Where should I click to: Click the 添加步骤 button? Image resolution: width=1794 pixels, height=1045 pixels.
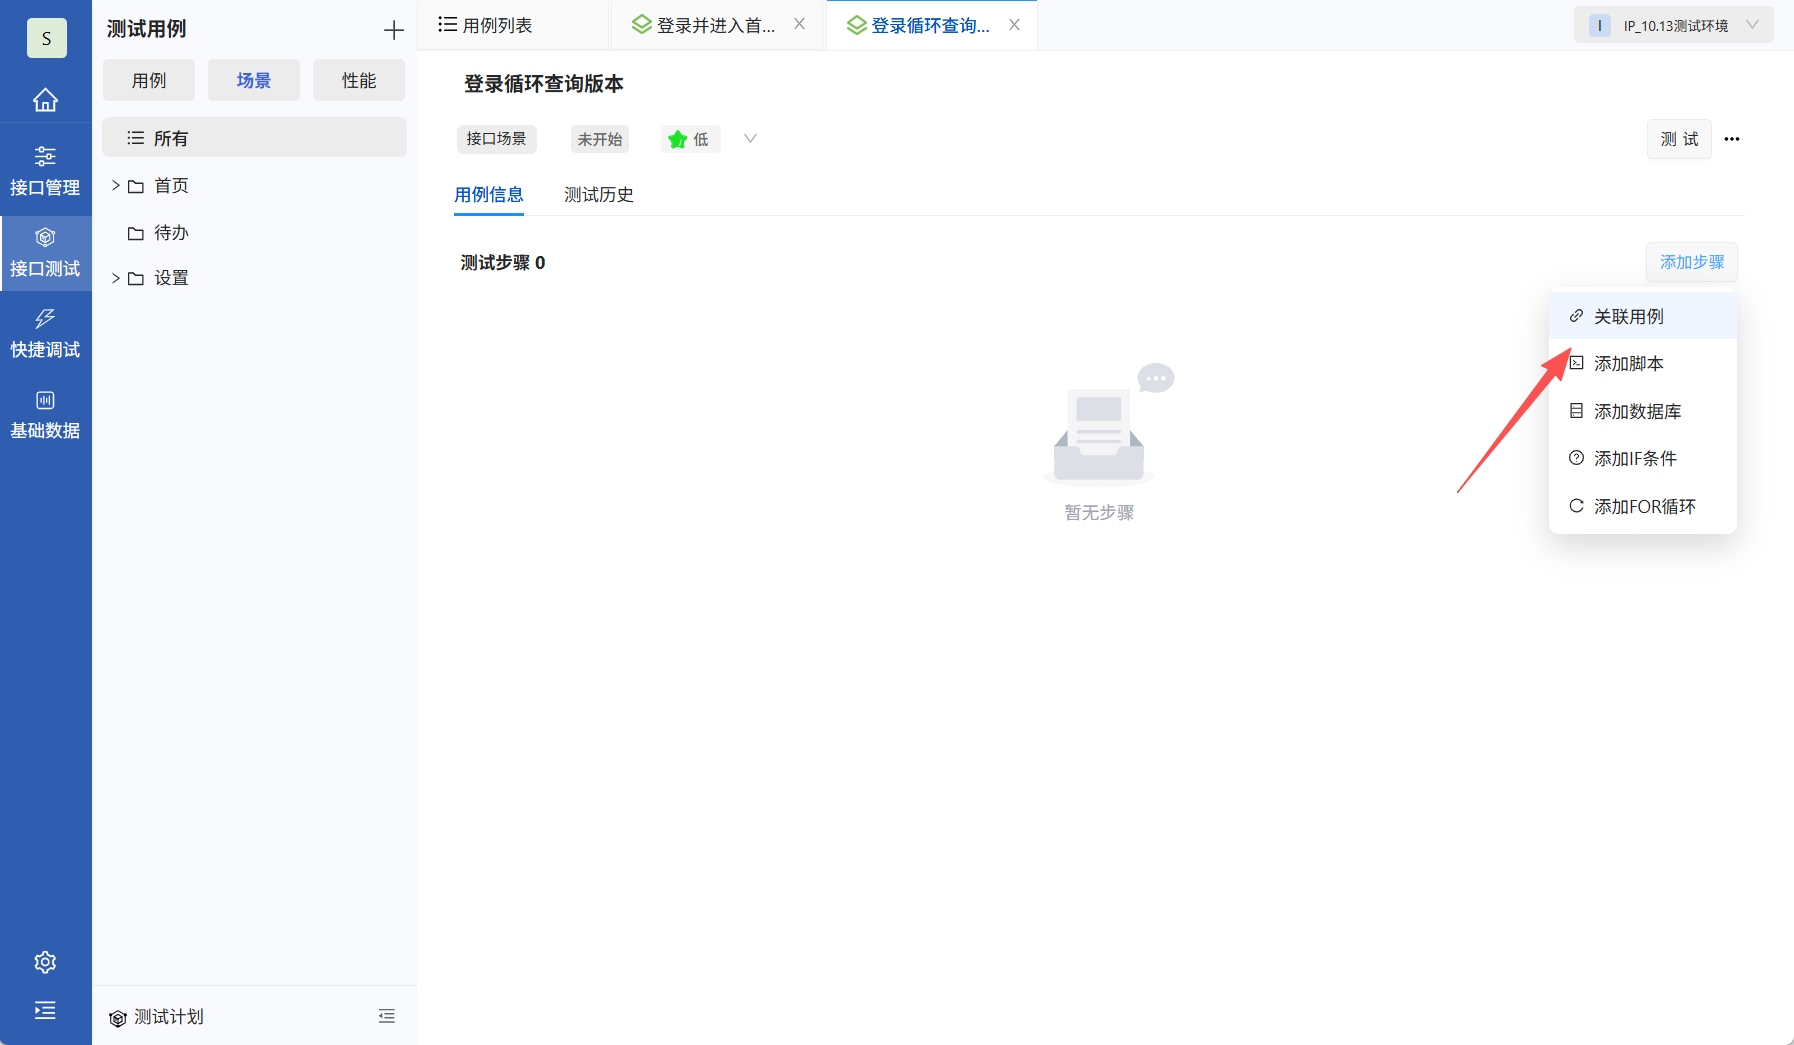pos(1691,262)
